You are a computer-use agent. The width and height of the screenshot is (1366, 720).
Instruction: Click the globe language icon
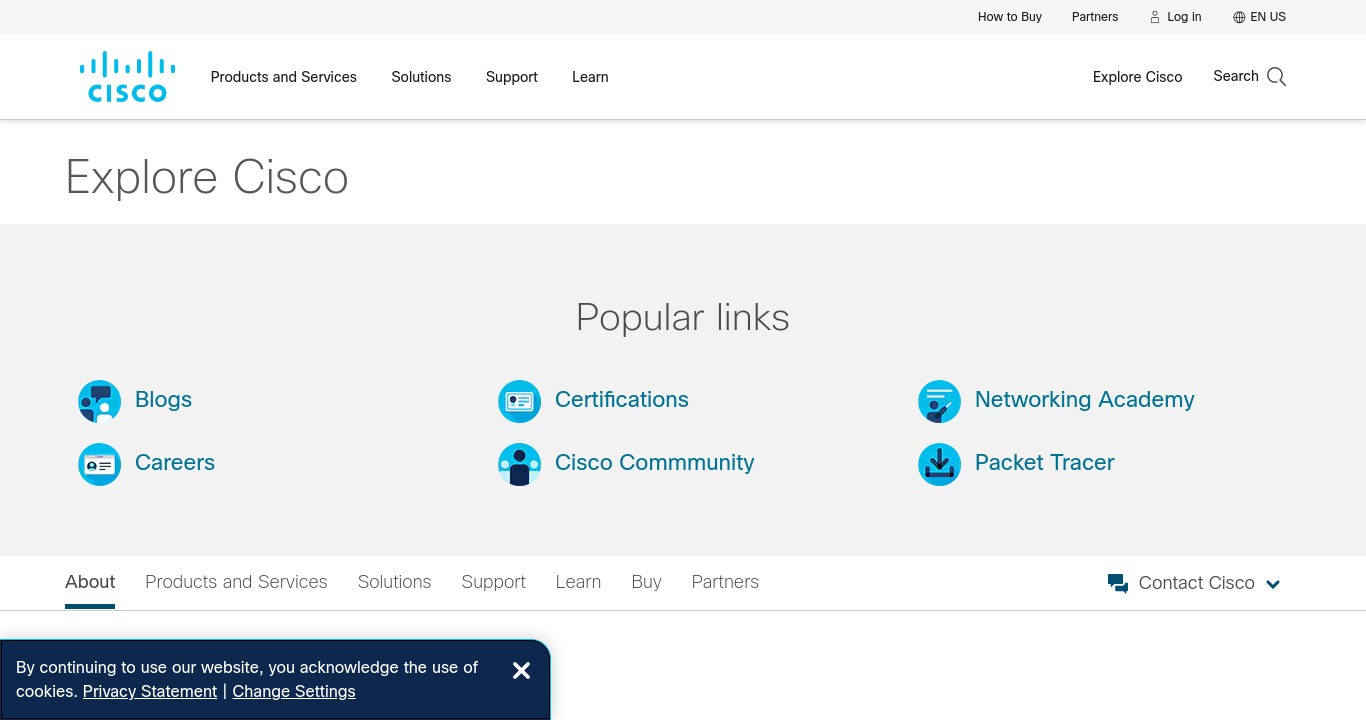click(1239, 17)
